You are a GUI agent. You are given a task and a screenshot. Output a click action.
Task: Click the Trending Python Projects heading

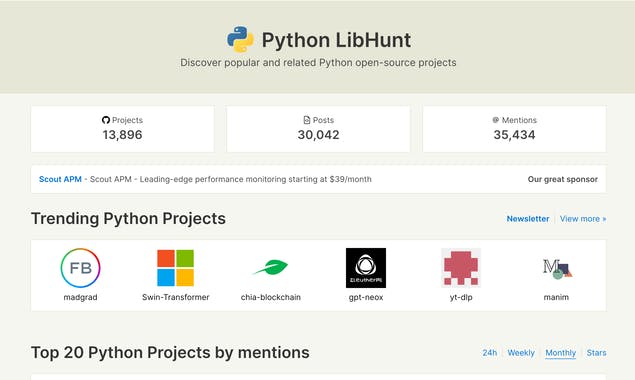(128, 219)
